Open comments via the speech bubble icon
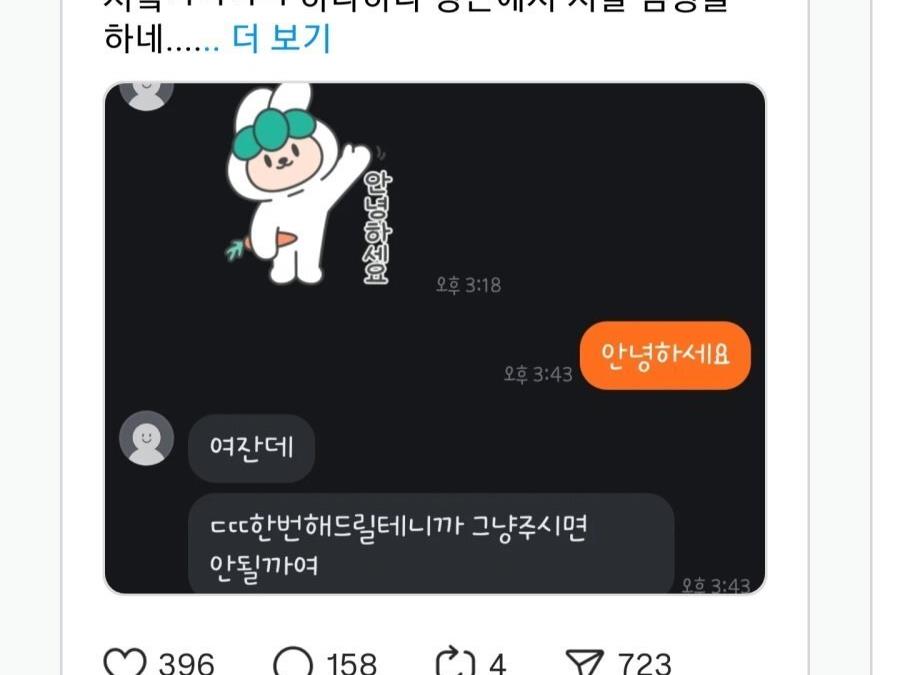Viewport: 900px width, 675px height. 293,663
